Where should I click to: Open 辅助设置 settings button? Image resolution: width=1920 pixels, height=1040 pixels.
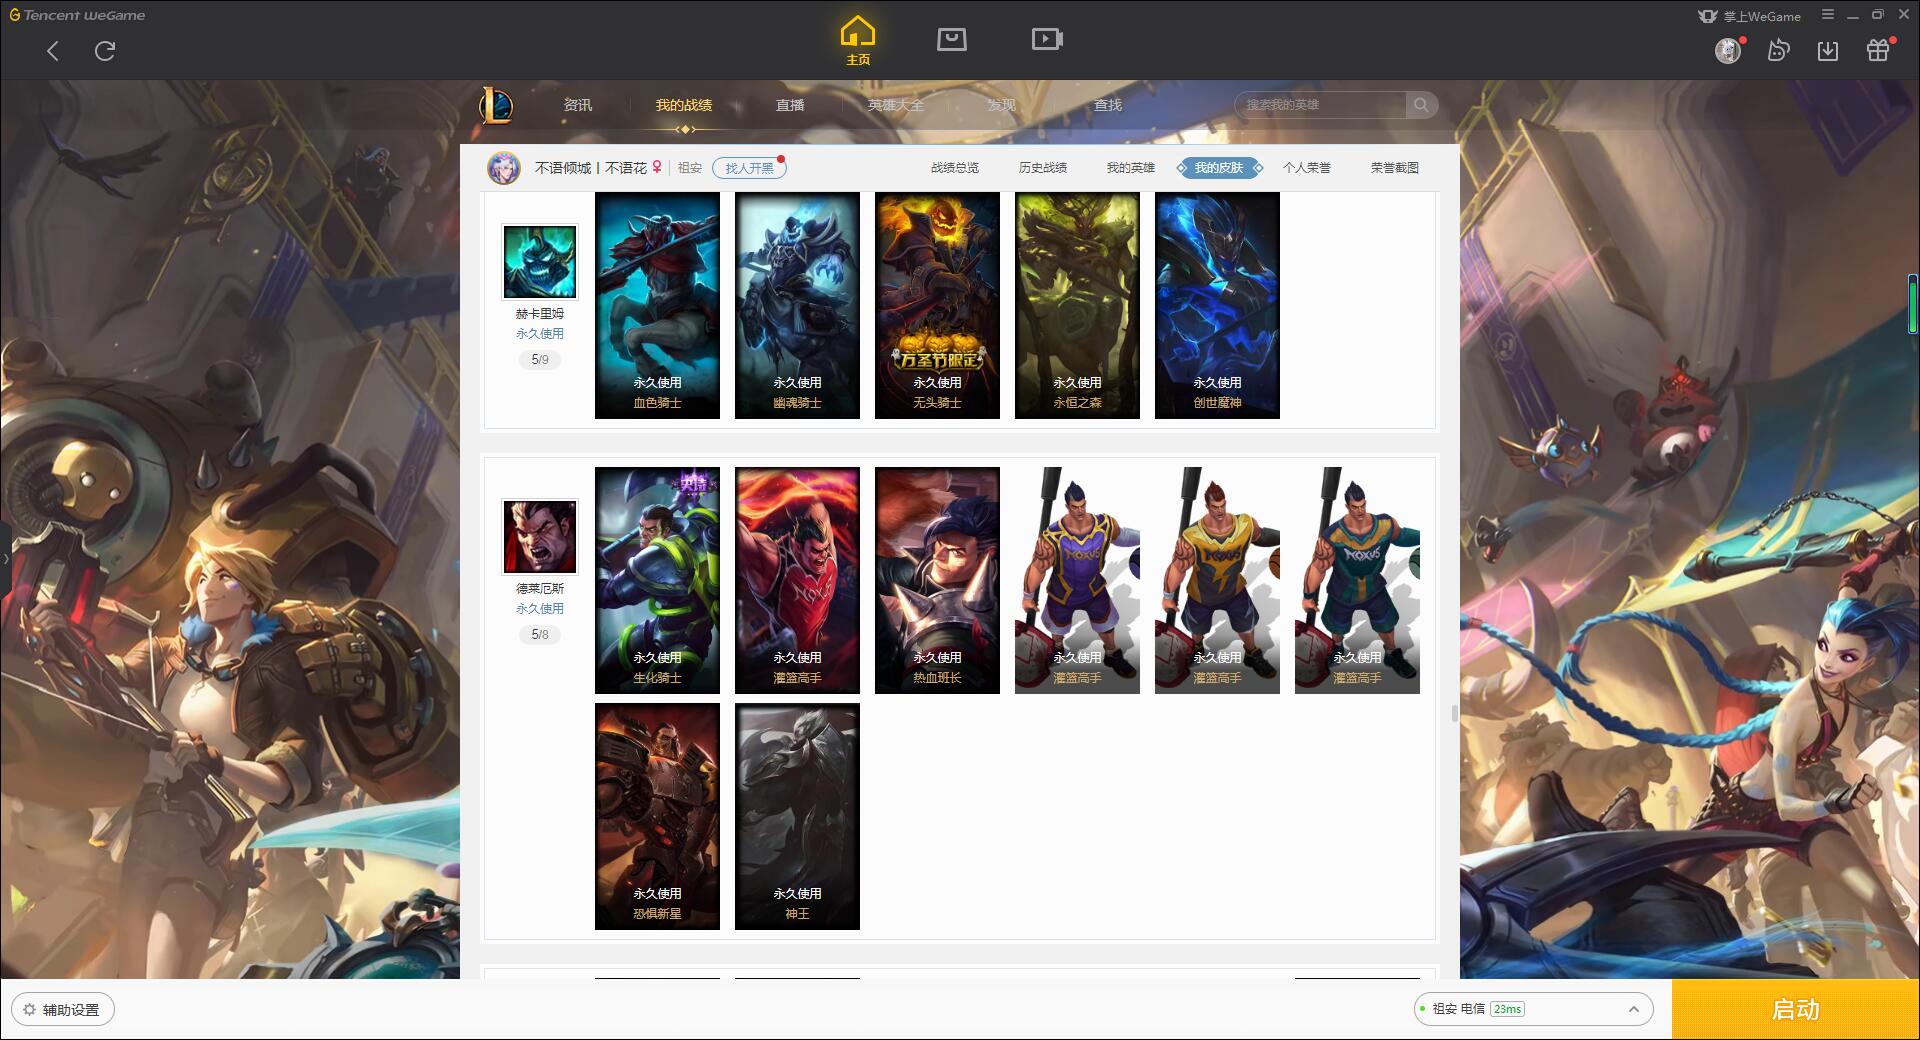pos(63,1009)
